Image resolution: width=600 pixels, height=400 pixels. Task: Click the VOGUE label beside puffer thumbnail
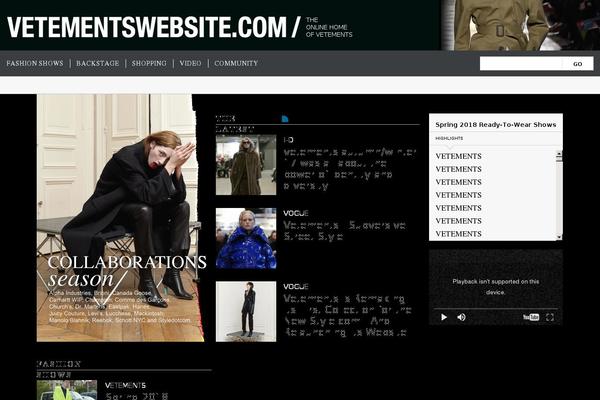pyautogui.click(x=296, y=213)
